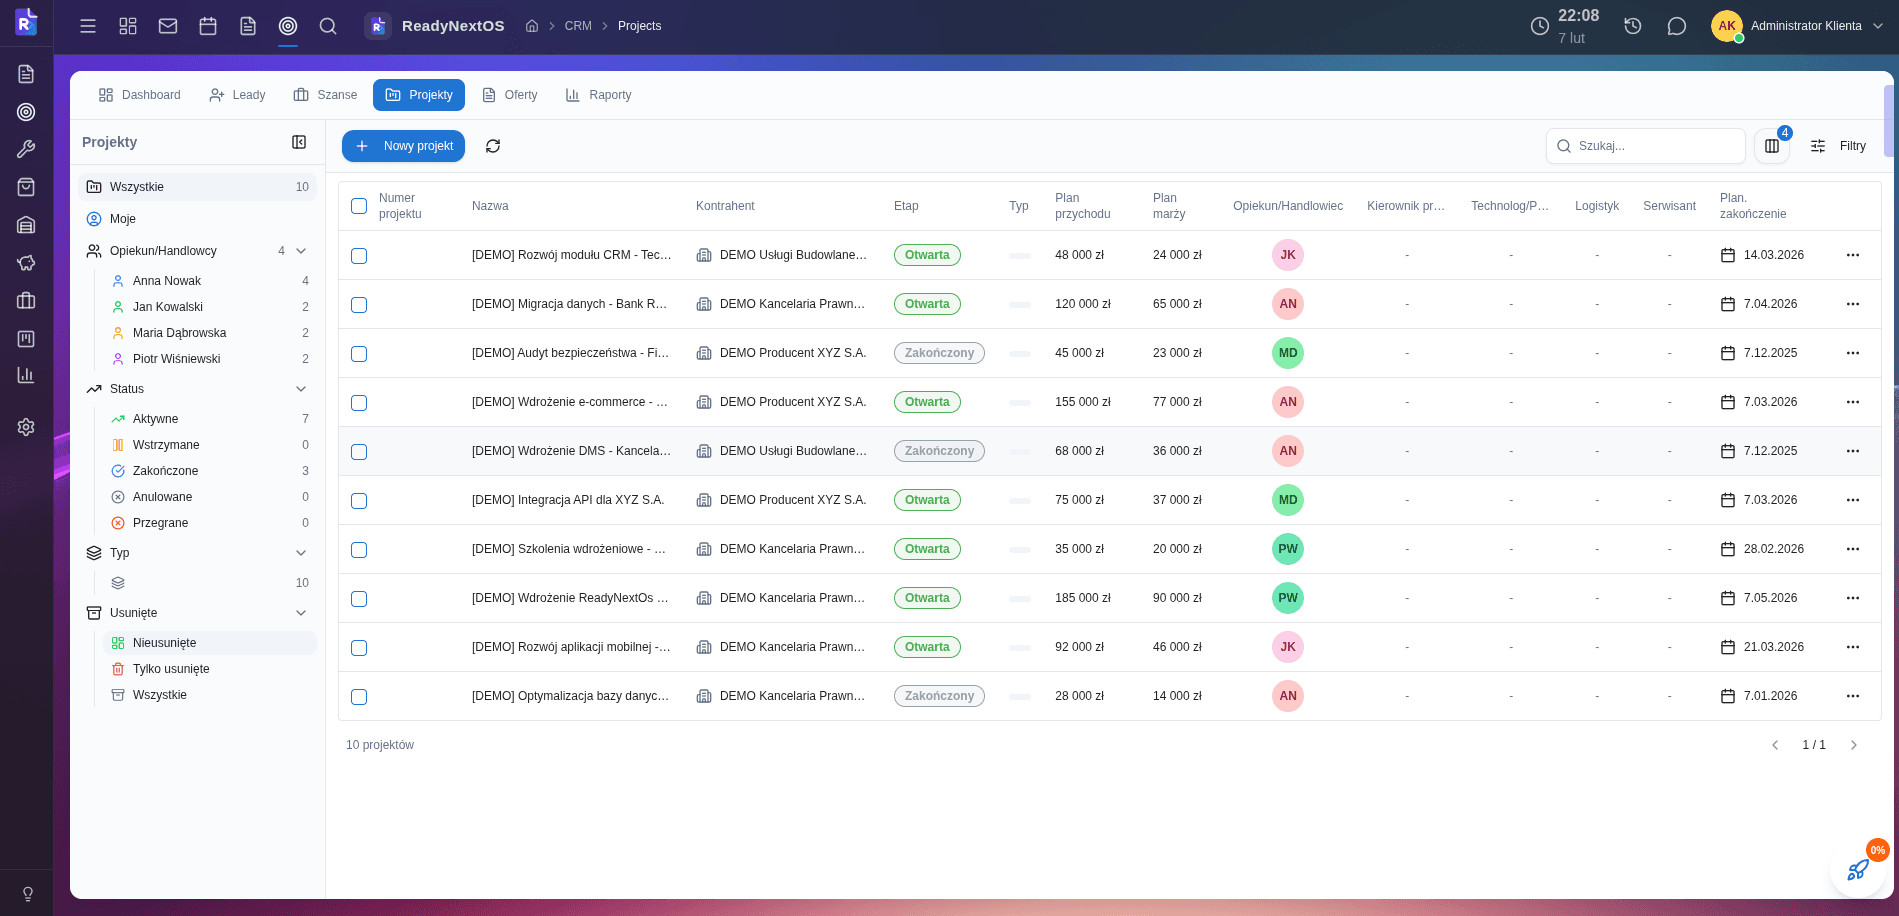The height and width of the screenshot is (916, 1899).
Task: Select the target CRM icon in top bar
Action: point(287,26)
